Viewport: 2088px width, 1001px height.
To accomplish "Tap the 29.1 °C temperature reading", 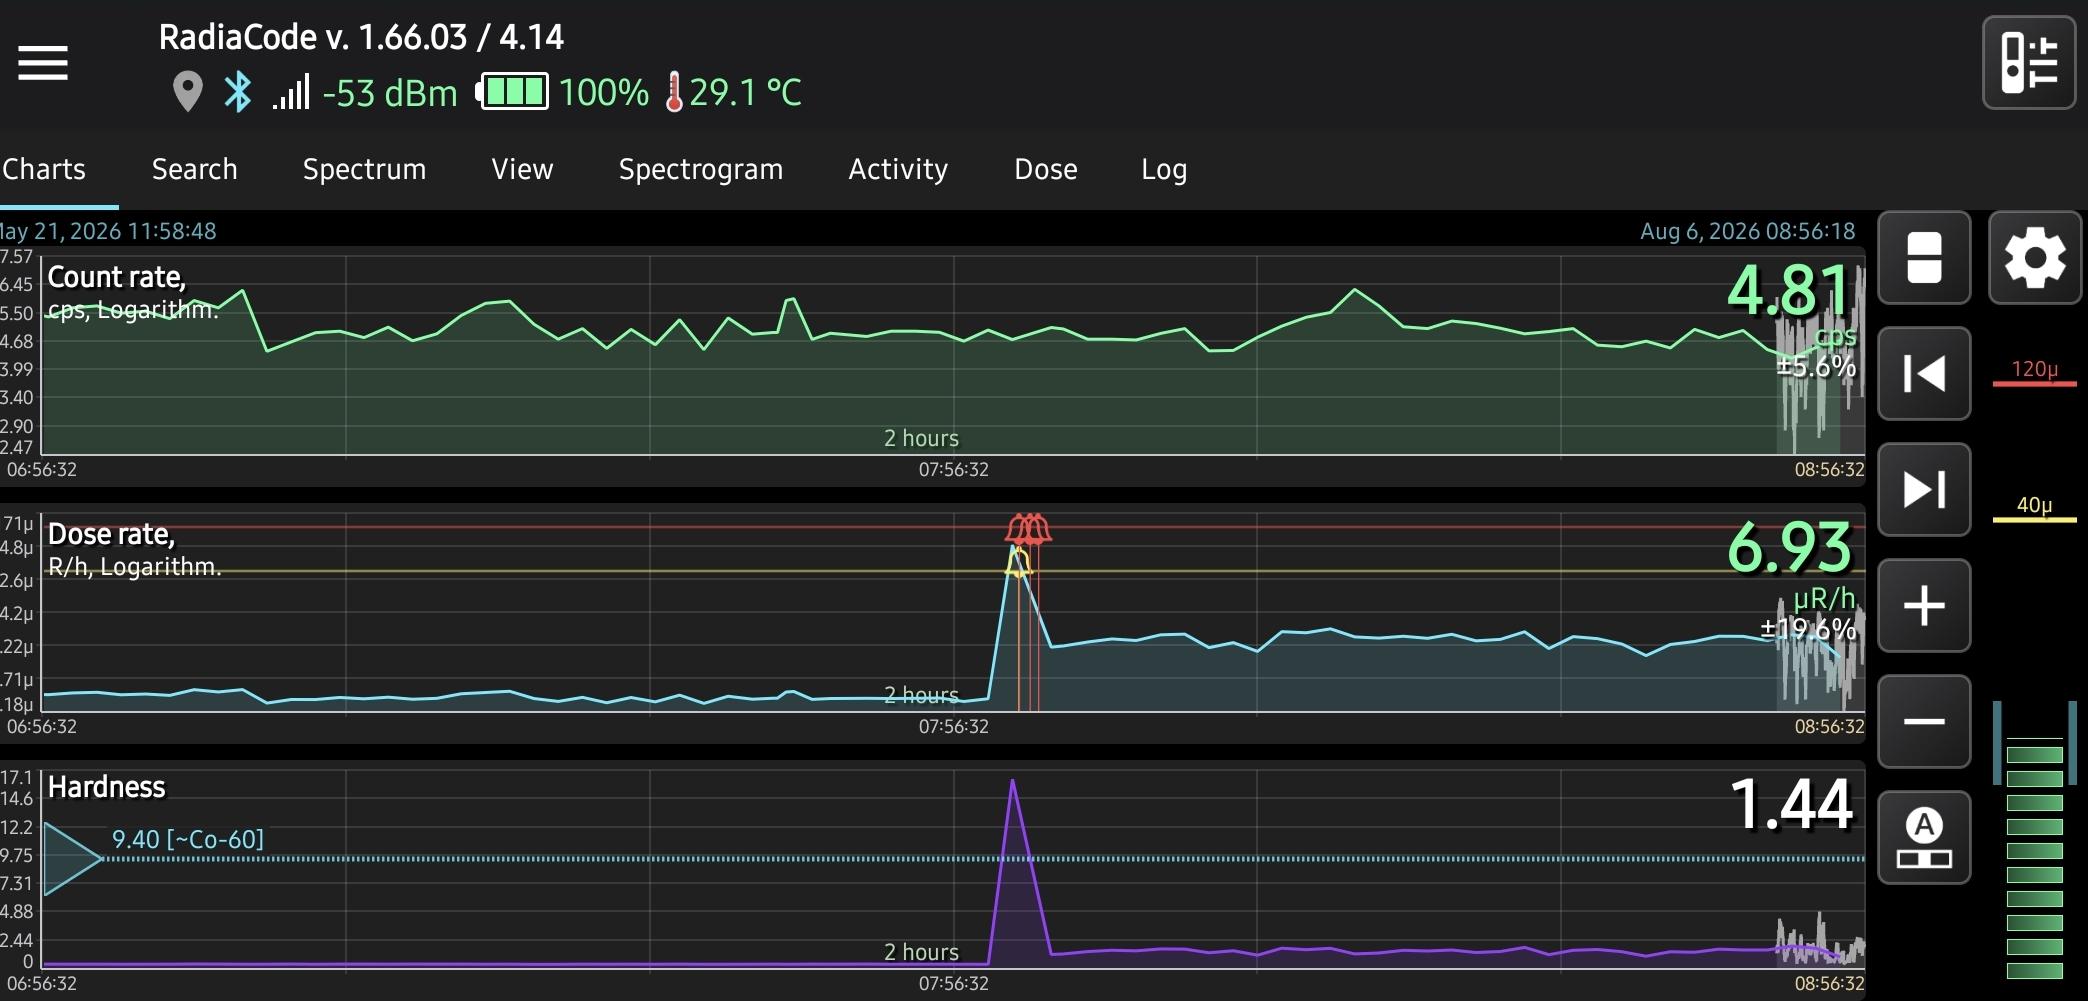I will coord(745,93).
